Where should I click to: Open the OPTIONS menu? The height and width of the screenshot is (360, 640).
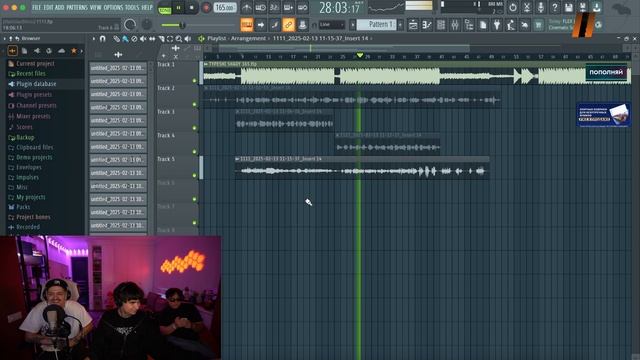[x=113, y=7]
